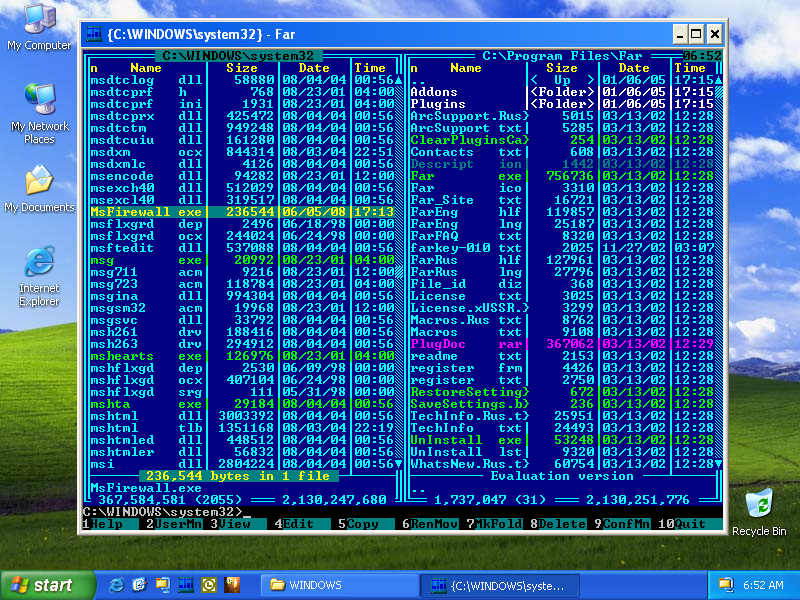Click the Delete function key label

(x=559, y=524)
